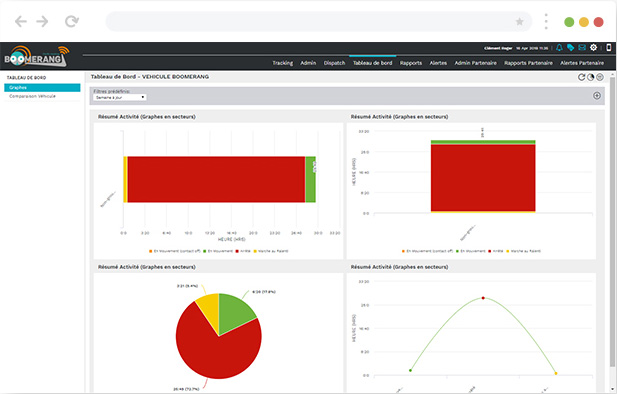Open the envelope messages icon
The height and width of the screenshot is (394, 617).
pyautogui.click(x=582, y=48)
